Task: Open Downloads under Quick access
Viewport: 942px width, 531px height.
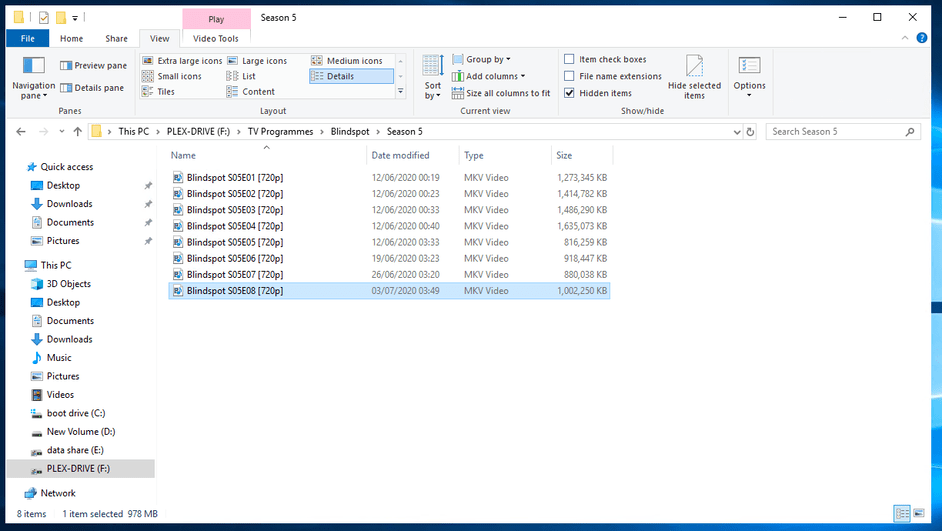Action: (x=69, y=204)
